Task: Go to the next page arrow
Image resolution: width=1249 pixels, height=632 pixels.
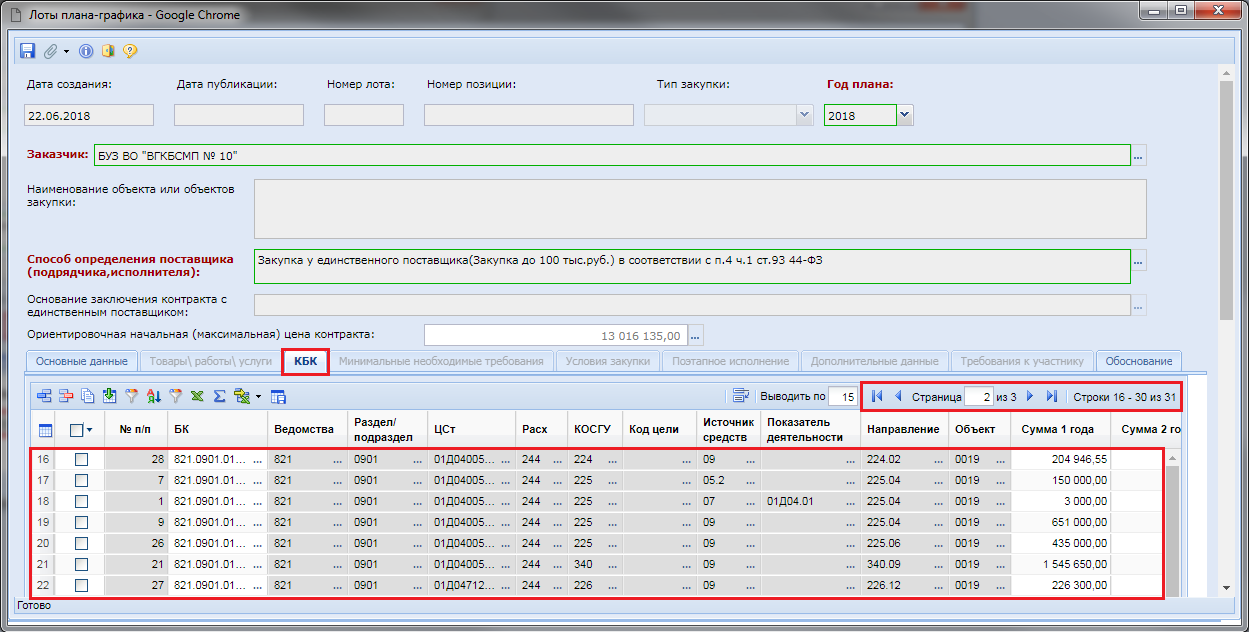Action: [x=1029, y=396]
